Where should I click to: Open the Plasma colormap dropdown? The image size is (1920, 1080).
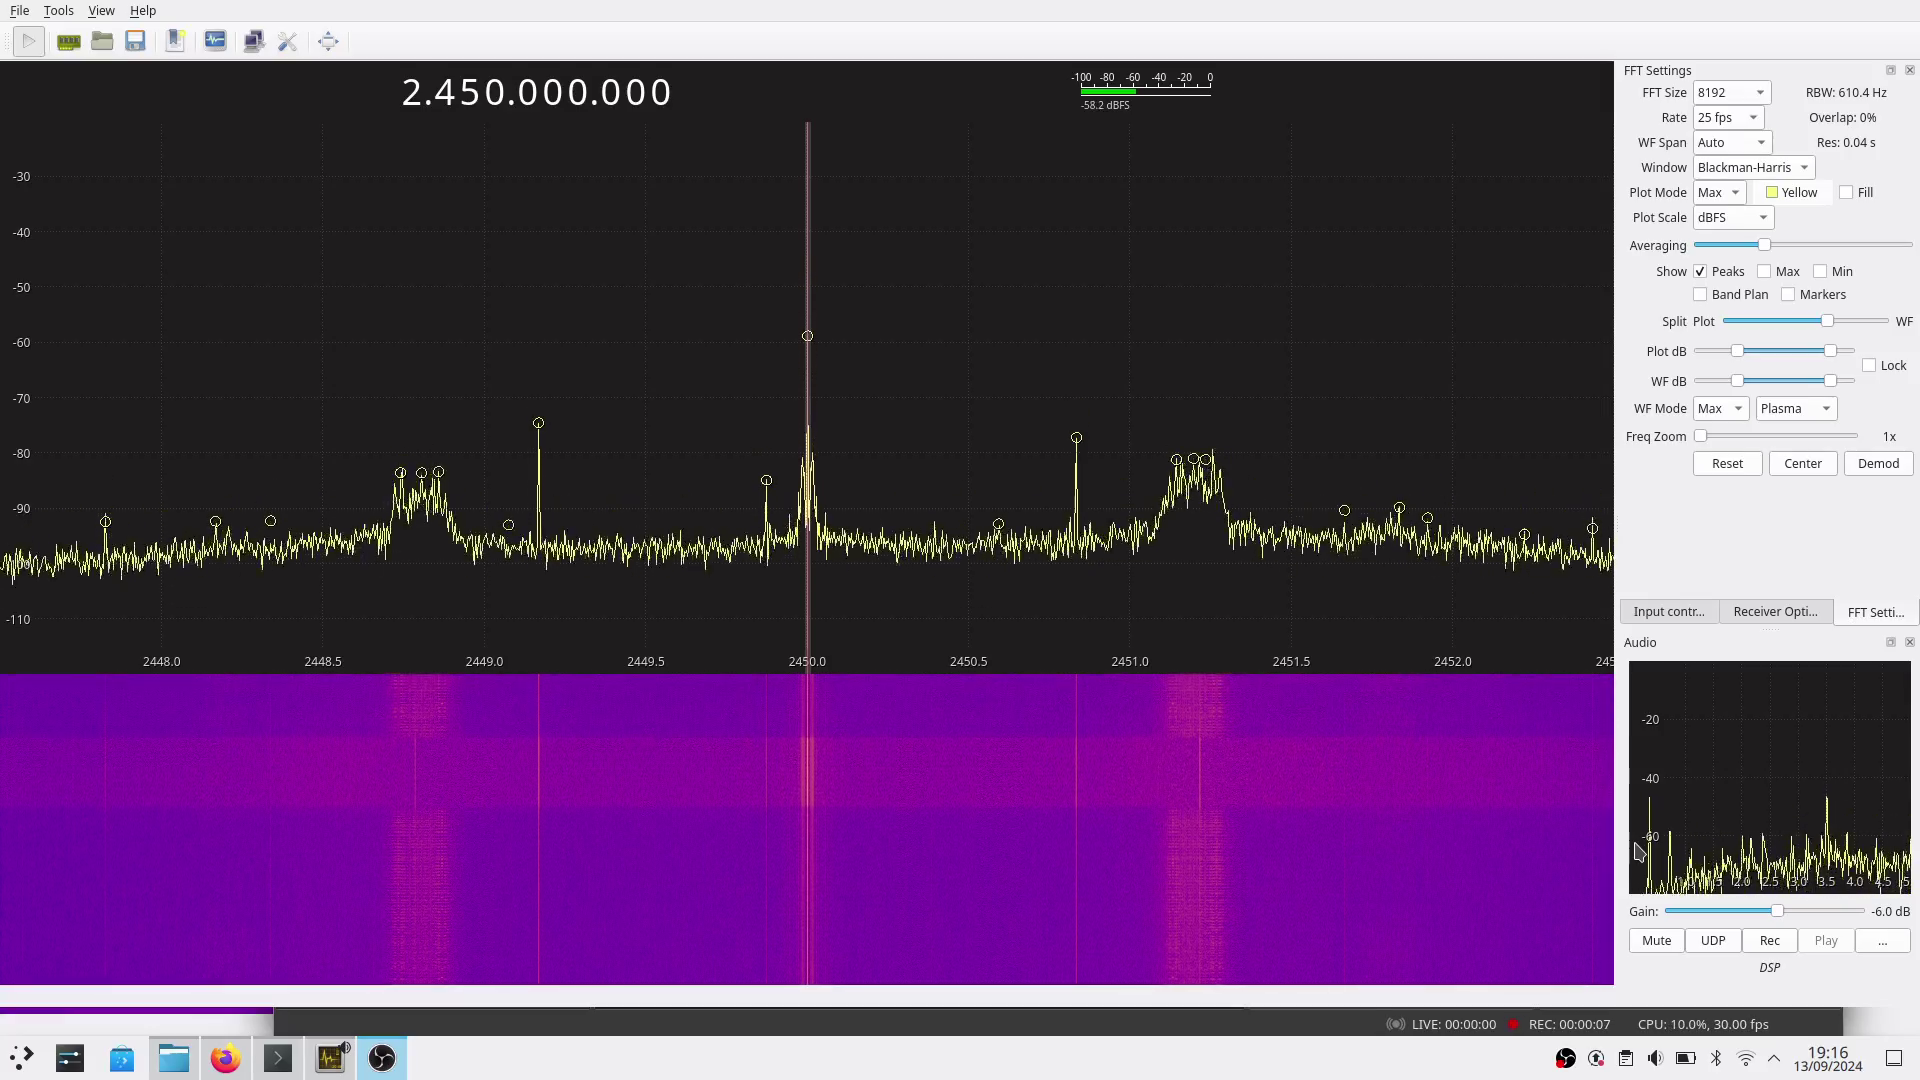1796,409
